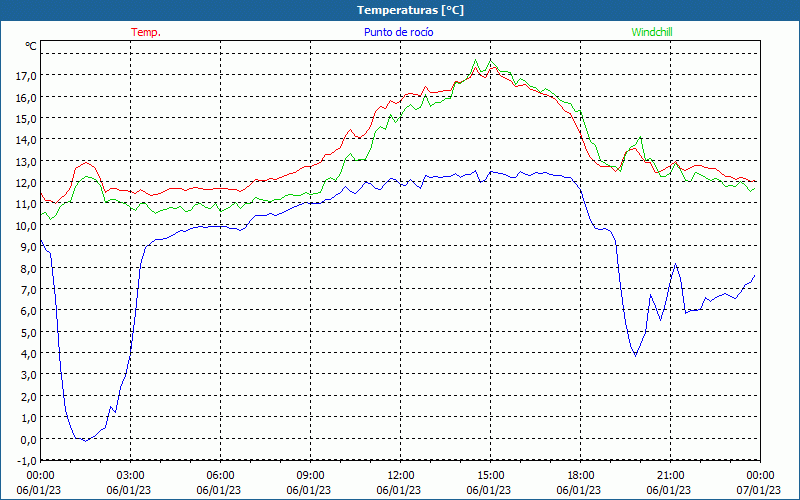
Task: Select the red 'Temp.' legend label
Action: (x=146, y=32)
